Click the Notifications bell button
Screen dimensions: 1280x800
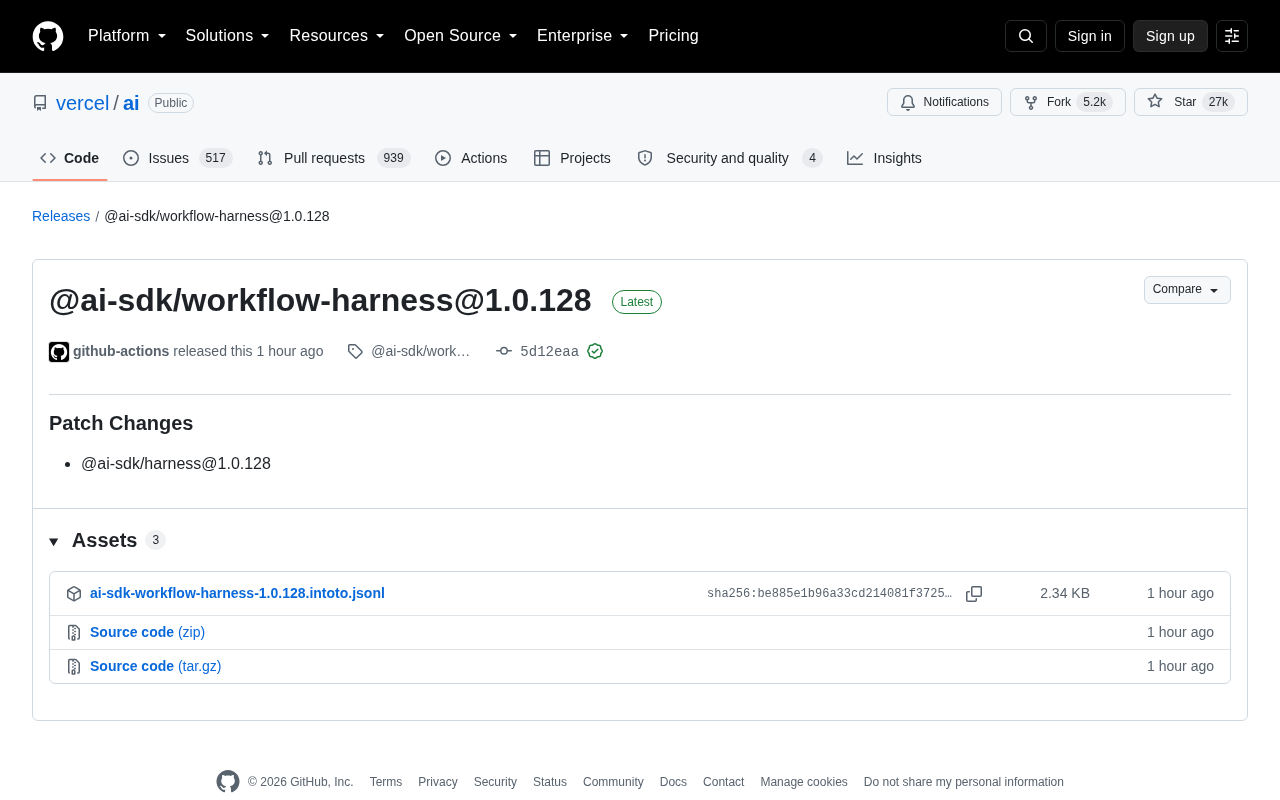pyautogui.click(x=944, y=102)
